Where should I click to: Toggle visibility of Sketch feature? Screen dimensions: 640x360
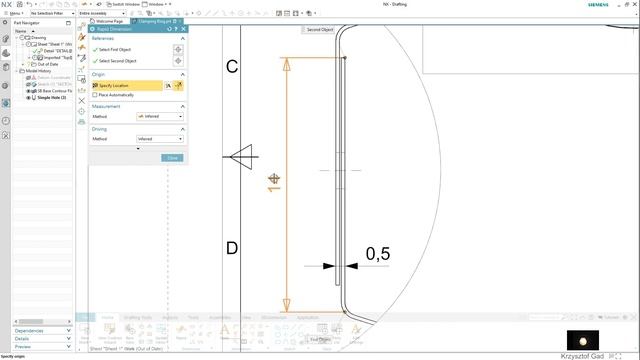(x=28, y=84)
